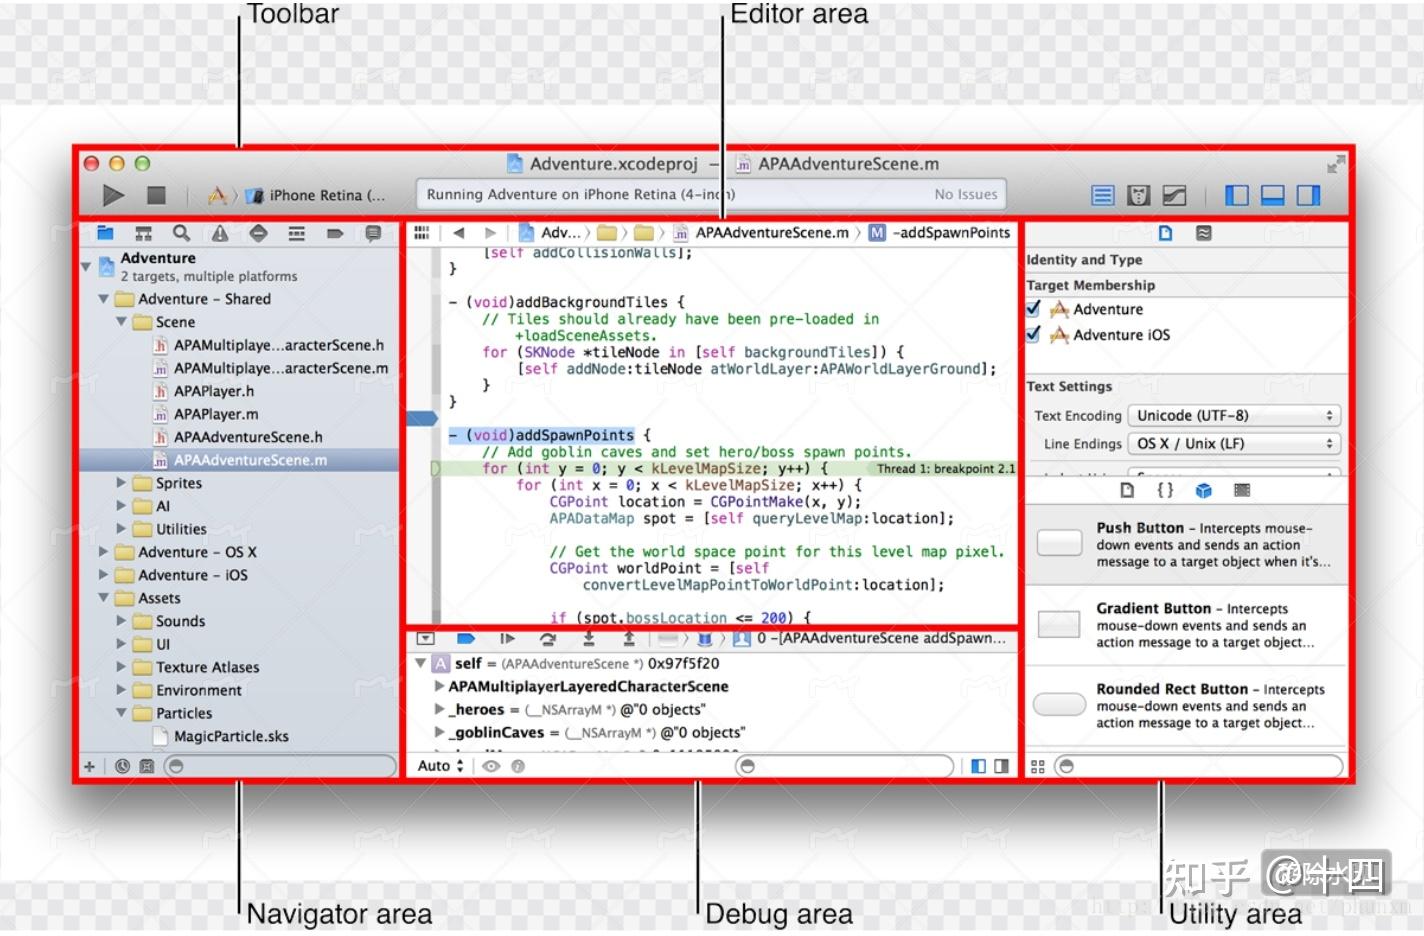Change Text Encoding from Unicode UTF-8

point(1233,415)
